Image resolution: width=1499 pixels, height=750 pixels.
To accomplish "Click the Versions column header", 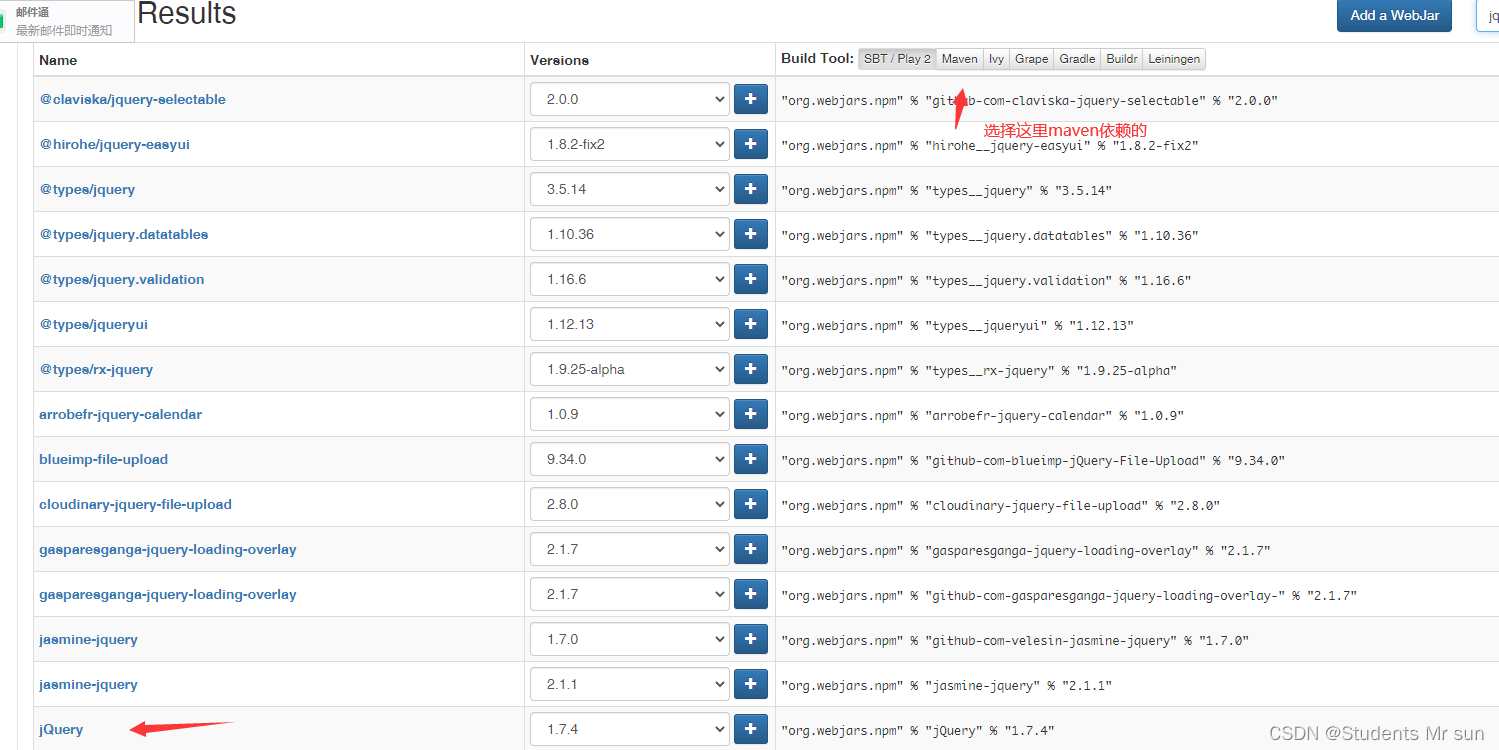I will click(x=559, y=60).
